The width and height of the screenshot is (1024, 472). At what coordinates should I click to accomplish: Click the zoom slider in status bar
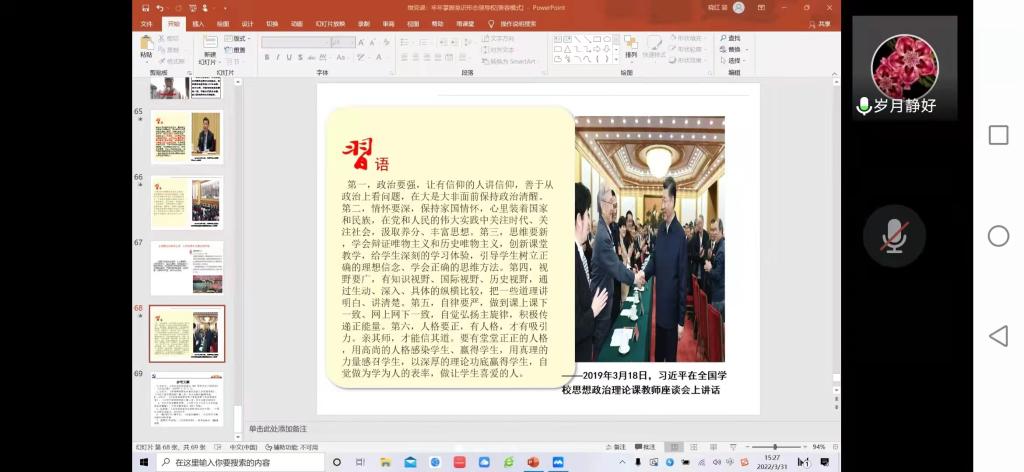click(x=775, y=447)
